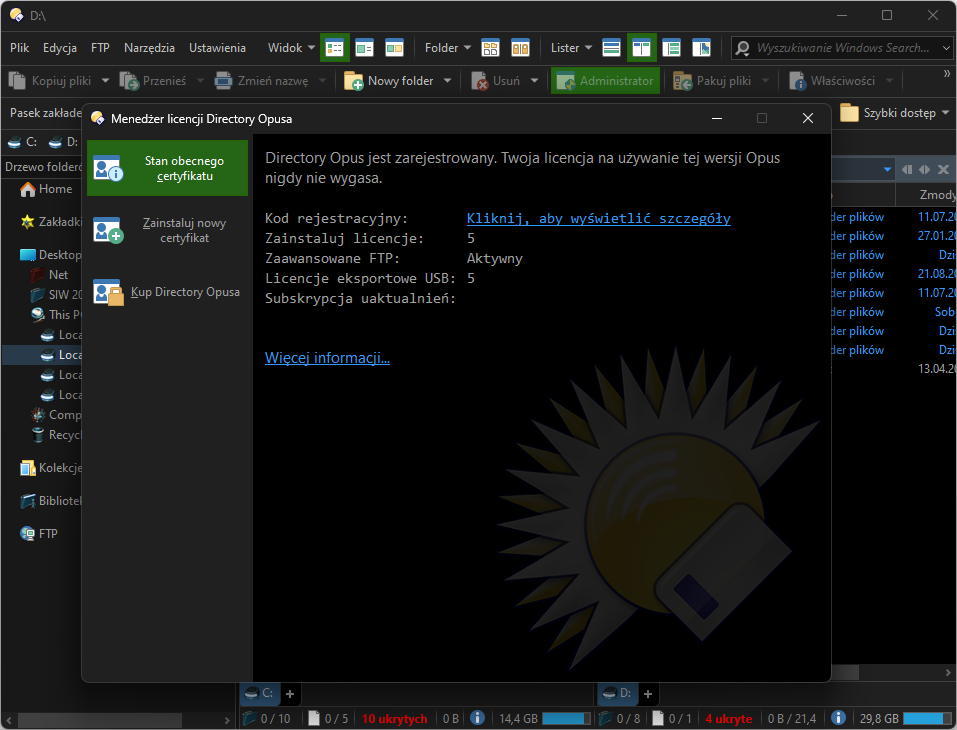Click the C: folder tab at bottom
Image resolution: width=957 pixels, height=730 pixels.
tap(260, 693)
